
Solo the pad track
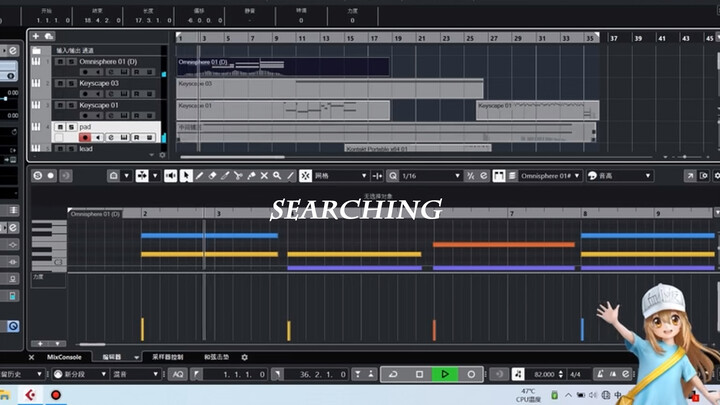pos(70,127)
